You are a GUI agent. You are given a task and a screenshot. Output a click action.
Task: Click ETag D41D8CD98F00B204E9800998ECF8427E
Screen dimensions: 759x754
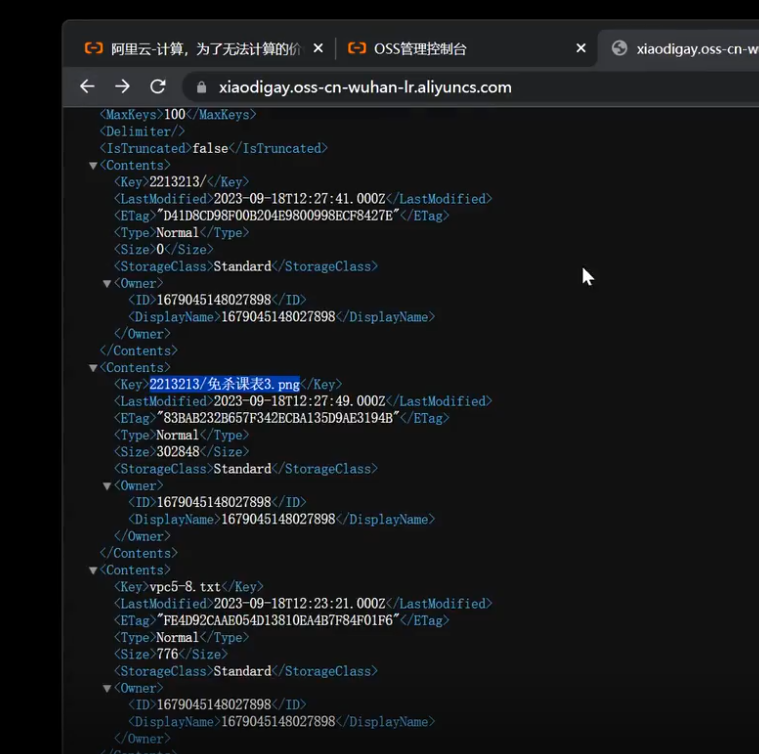click(x=278, y=216)
